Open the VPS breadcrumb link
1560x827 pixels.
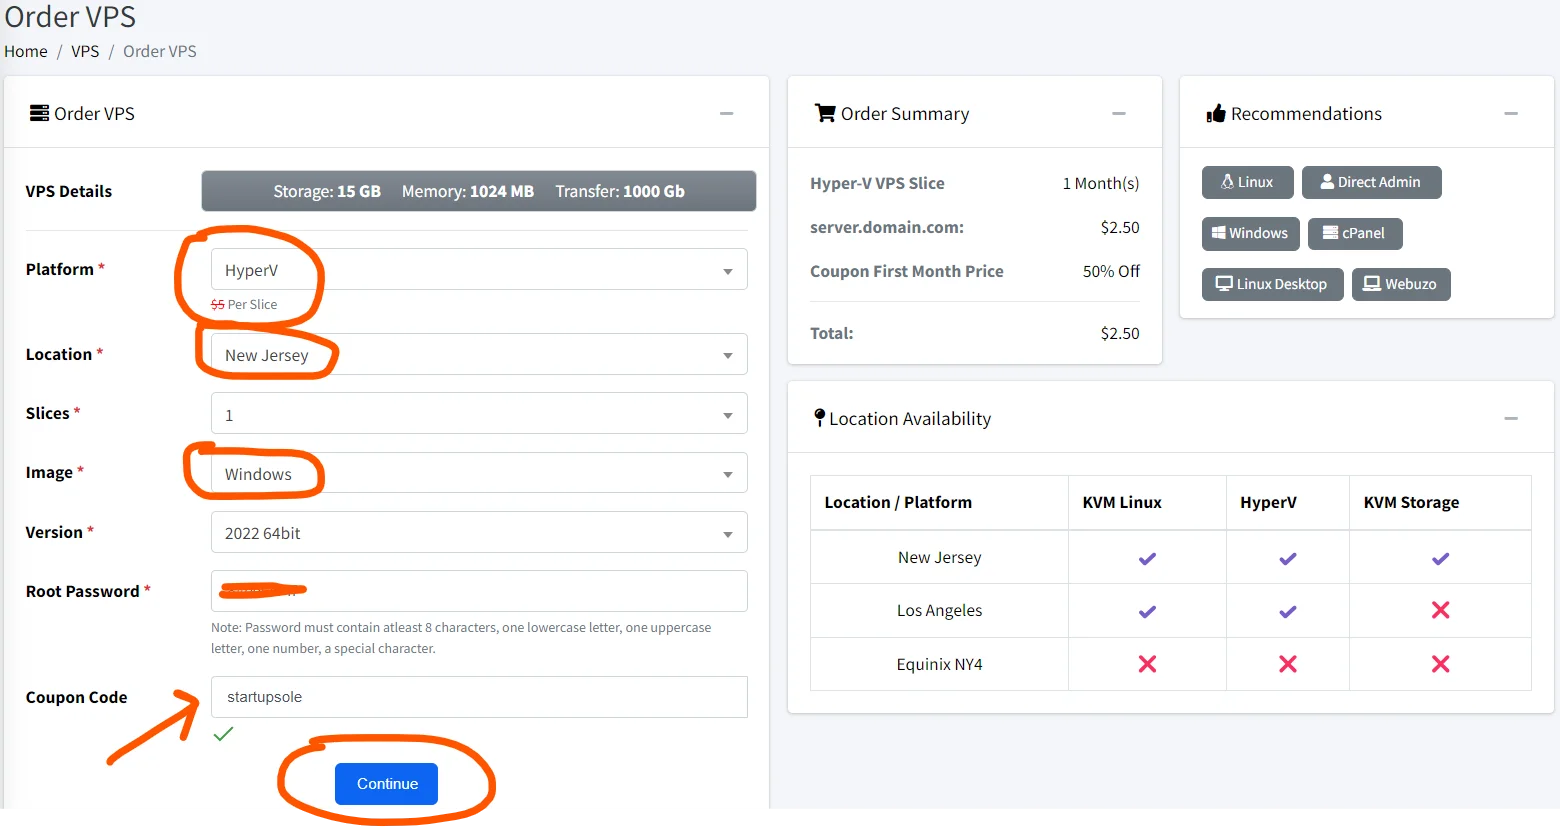tap(85, 51)
